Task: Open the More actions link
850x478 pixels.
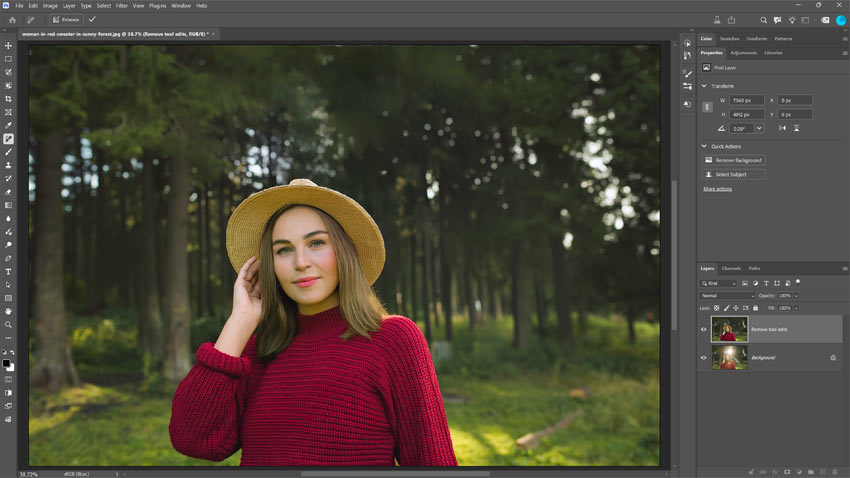Action: tap(717, 189)
